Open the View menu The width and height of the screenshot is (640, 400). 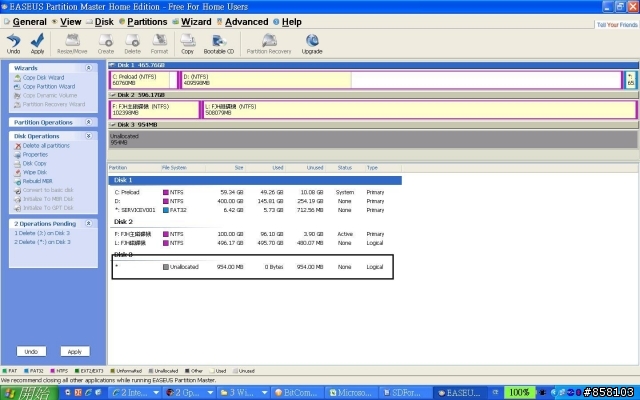tap(67, 22)
